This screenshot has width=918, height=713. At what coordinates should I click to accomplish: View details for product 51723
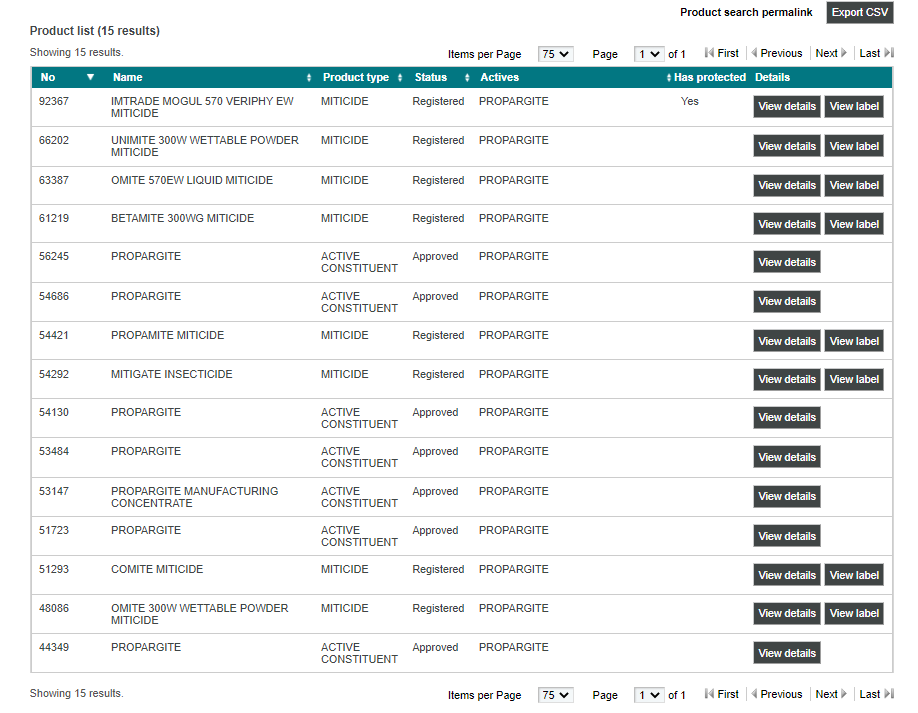pyautogui.click(x=787, y=536)
